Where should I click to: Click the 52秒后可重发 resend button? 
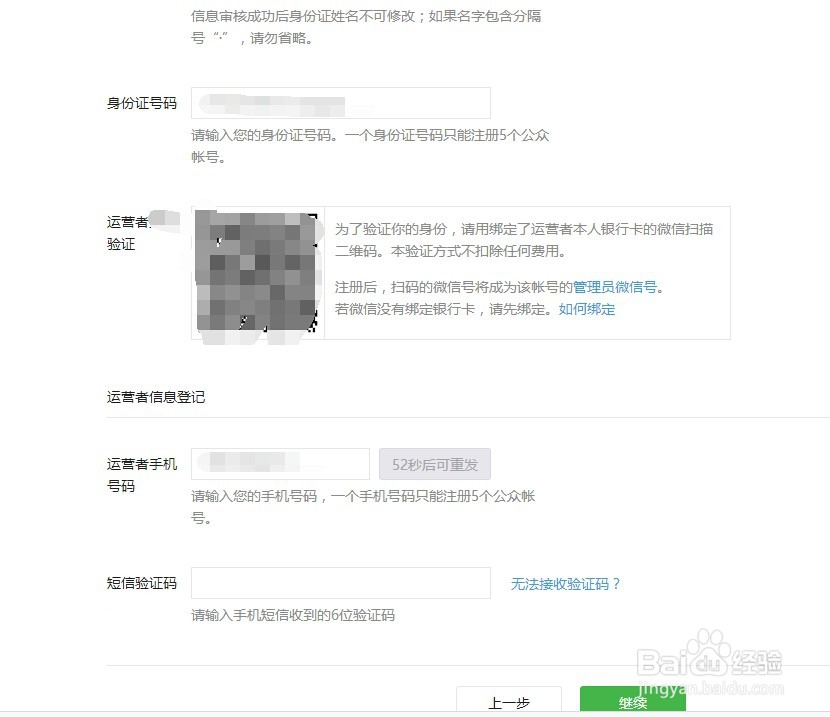(435, 464)
